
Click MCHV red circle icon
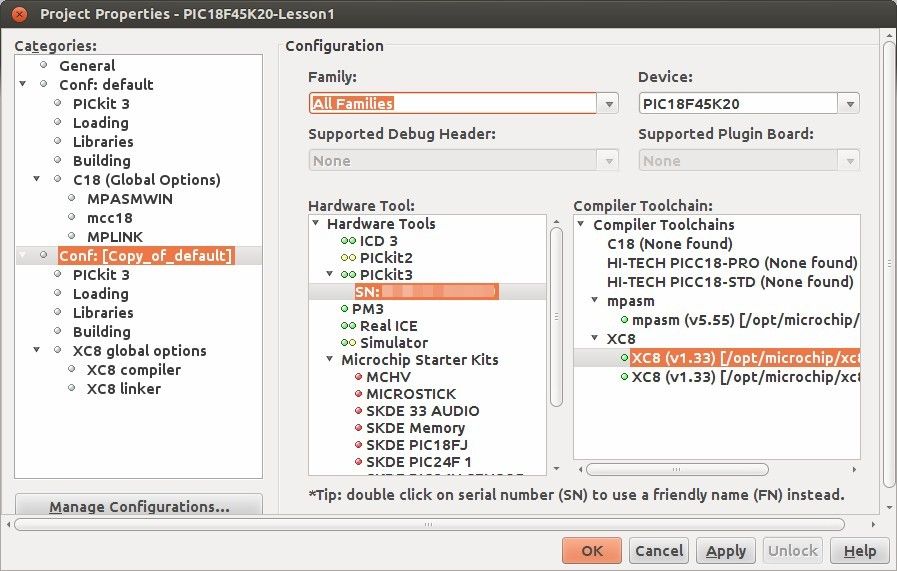(x=359, y=377)
